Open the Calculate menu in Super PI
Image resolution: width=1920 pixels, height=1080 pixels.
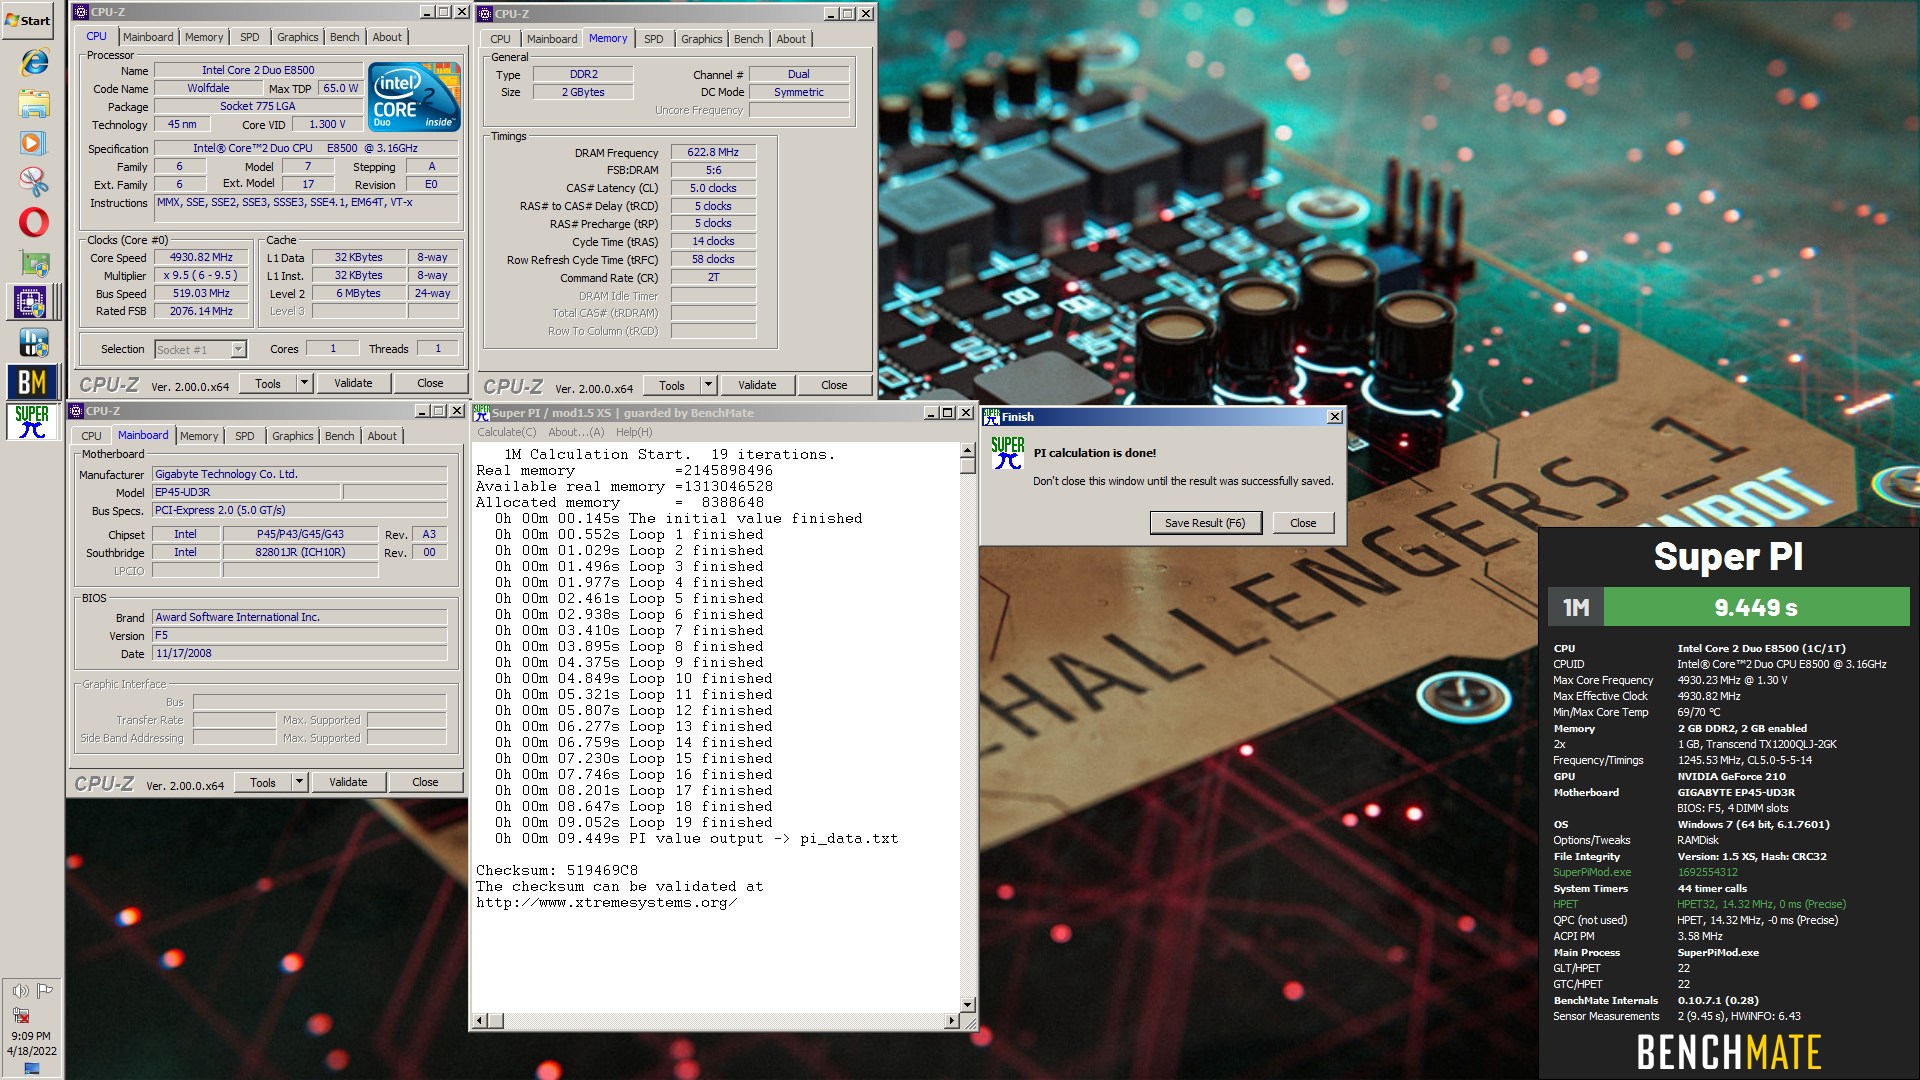click(506, 432)
